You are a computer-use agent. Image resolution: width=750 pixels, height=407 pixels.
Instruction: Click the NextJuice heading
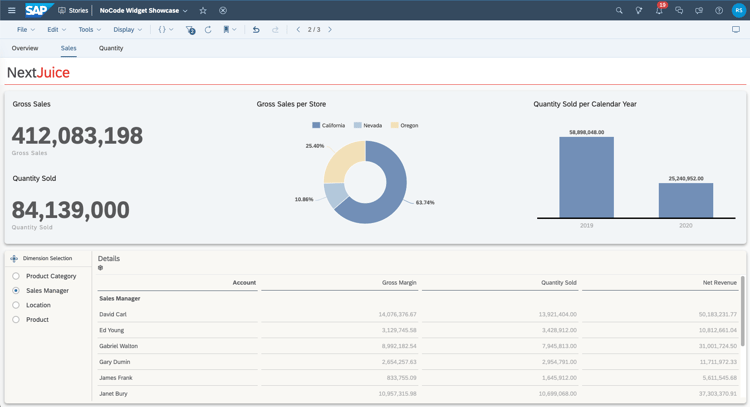38,73
